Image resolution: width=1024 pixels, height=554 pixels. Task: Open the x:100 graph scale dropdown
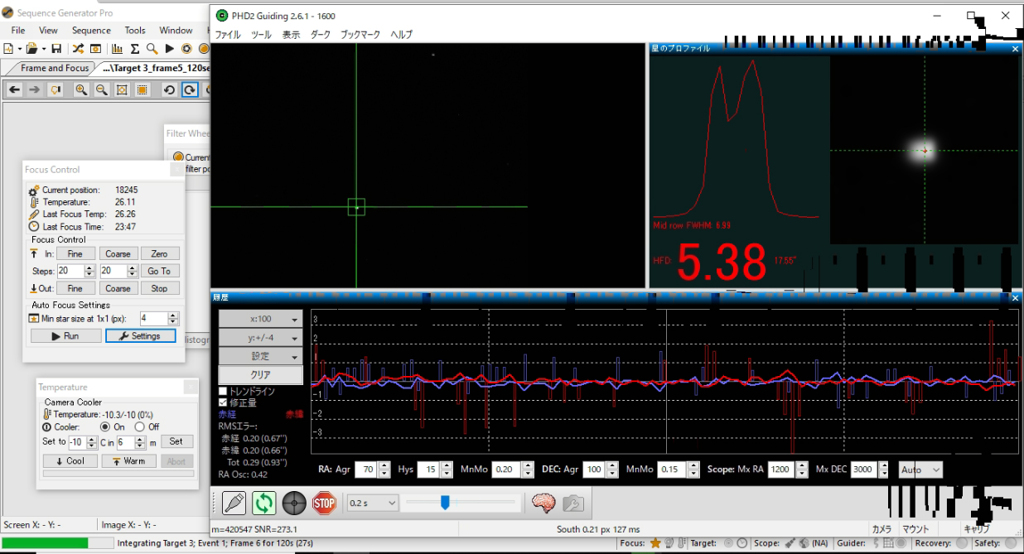[260, 319]
